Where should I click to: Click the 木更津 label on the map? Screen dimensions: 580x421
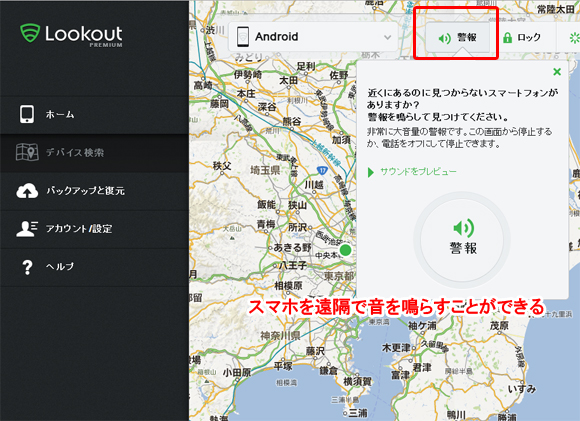click(x=397, y=348)
